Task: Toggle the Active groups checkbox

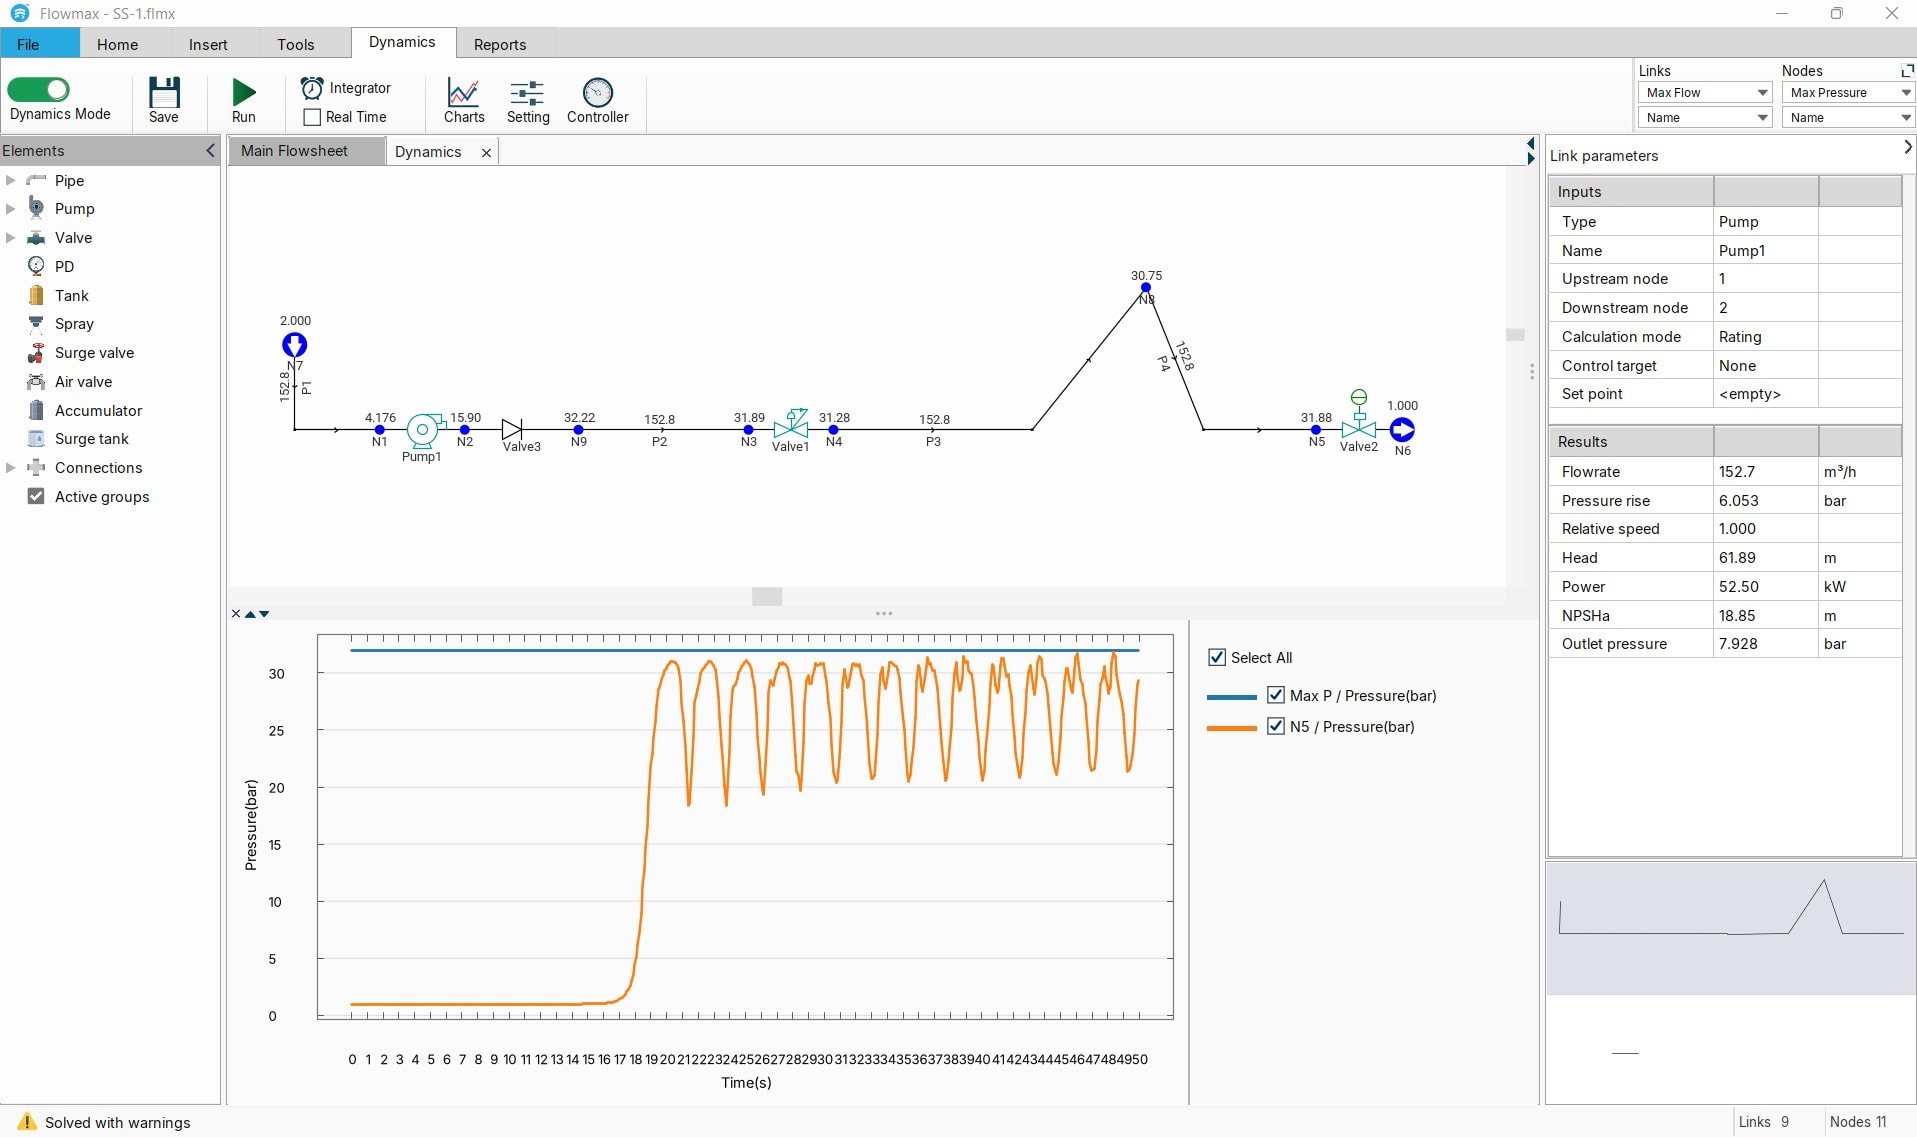Action: 36,496
